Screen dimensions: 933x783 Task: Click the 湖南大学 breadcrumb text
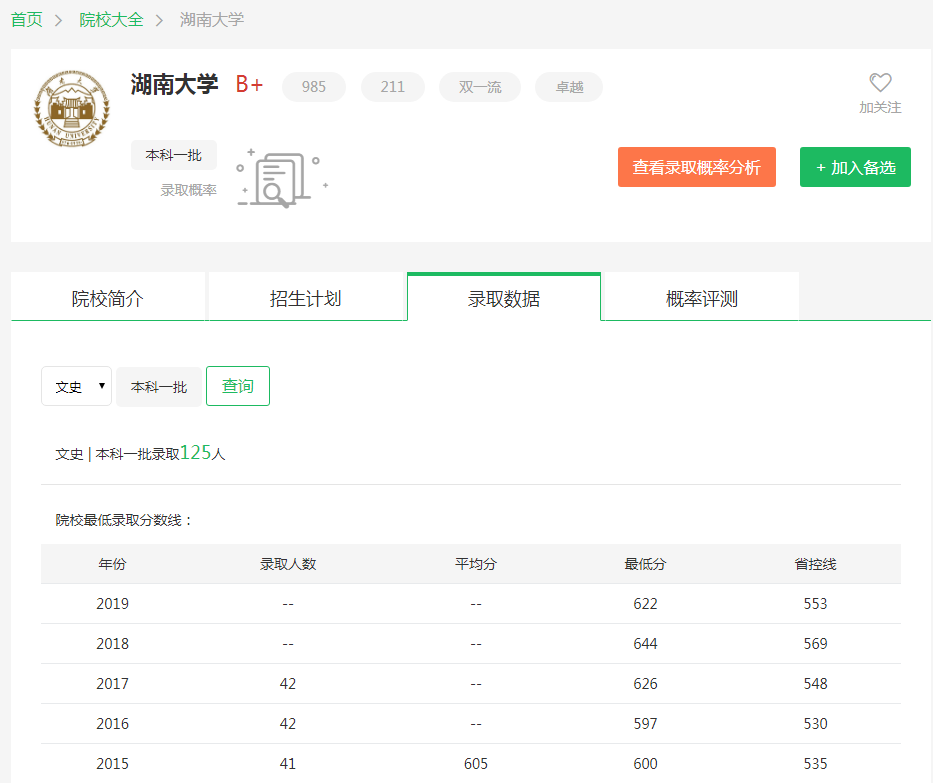click(212, 20)
